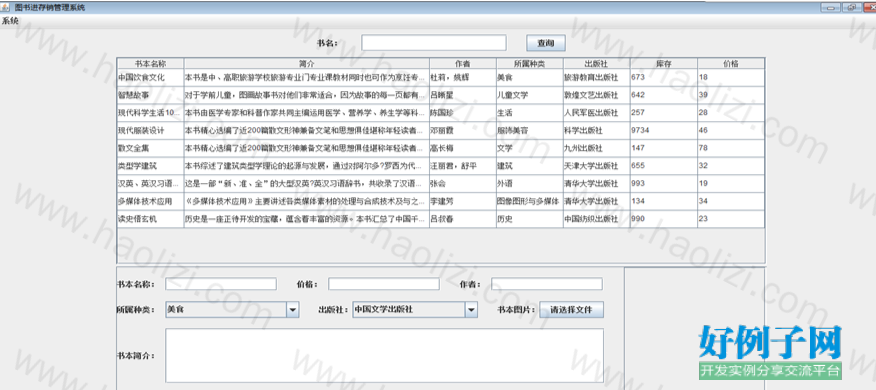Click the 库存 column header

click(664, 64)
